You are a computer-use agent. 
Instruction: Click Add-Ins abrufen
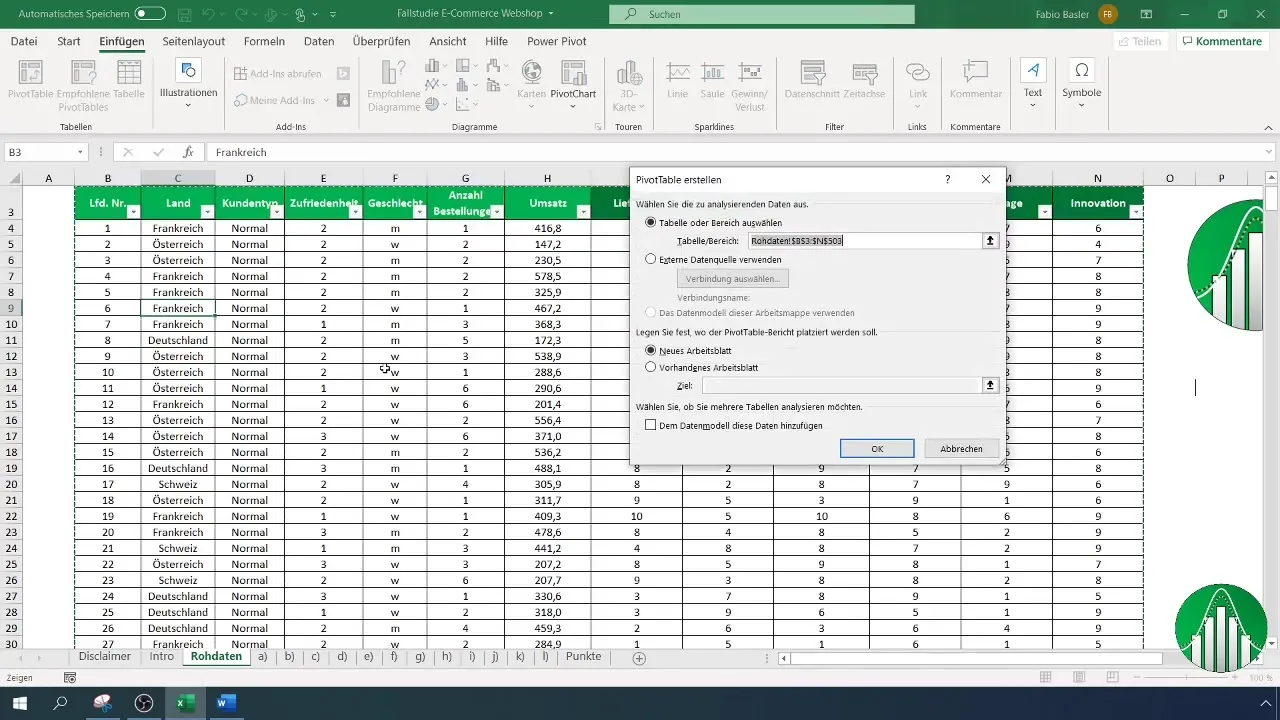tap(280, 73)
